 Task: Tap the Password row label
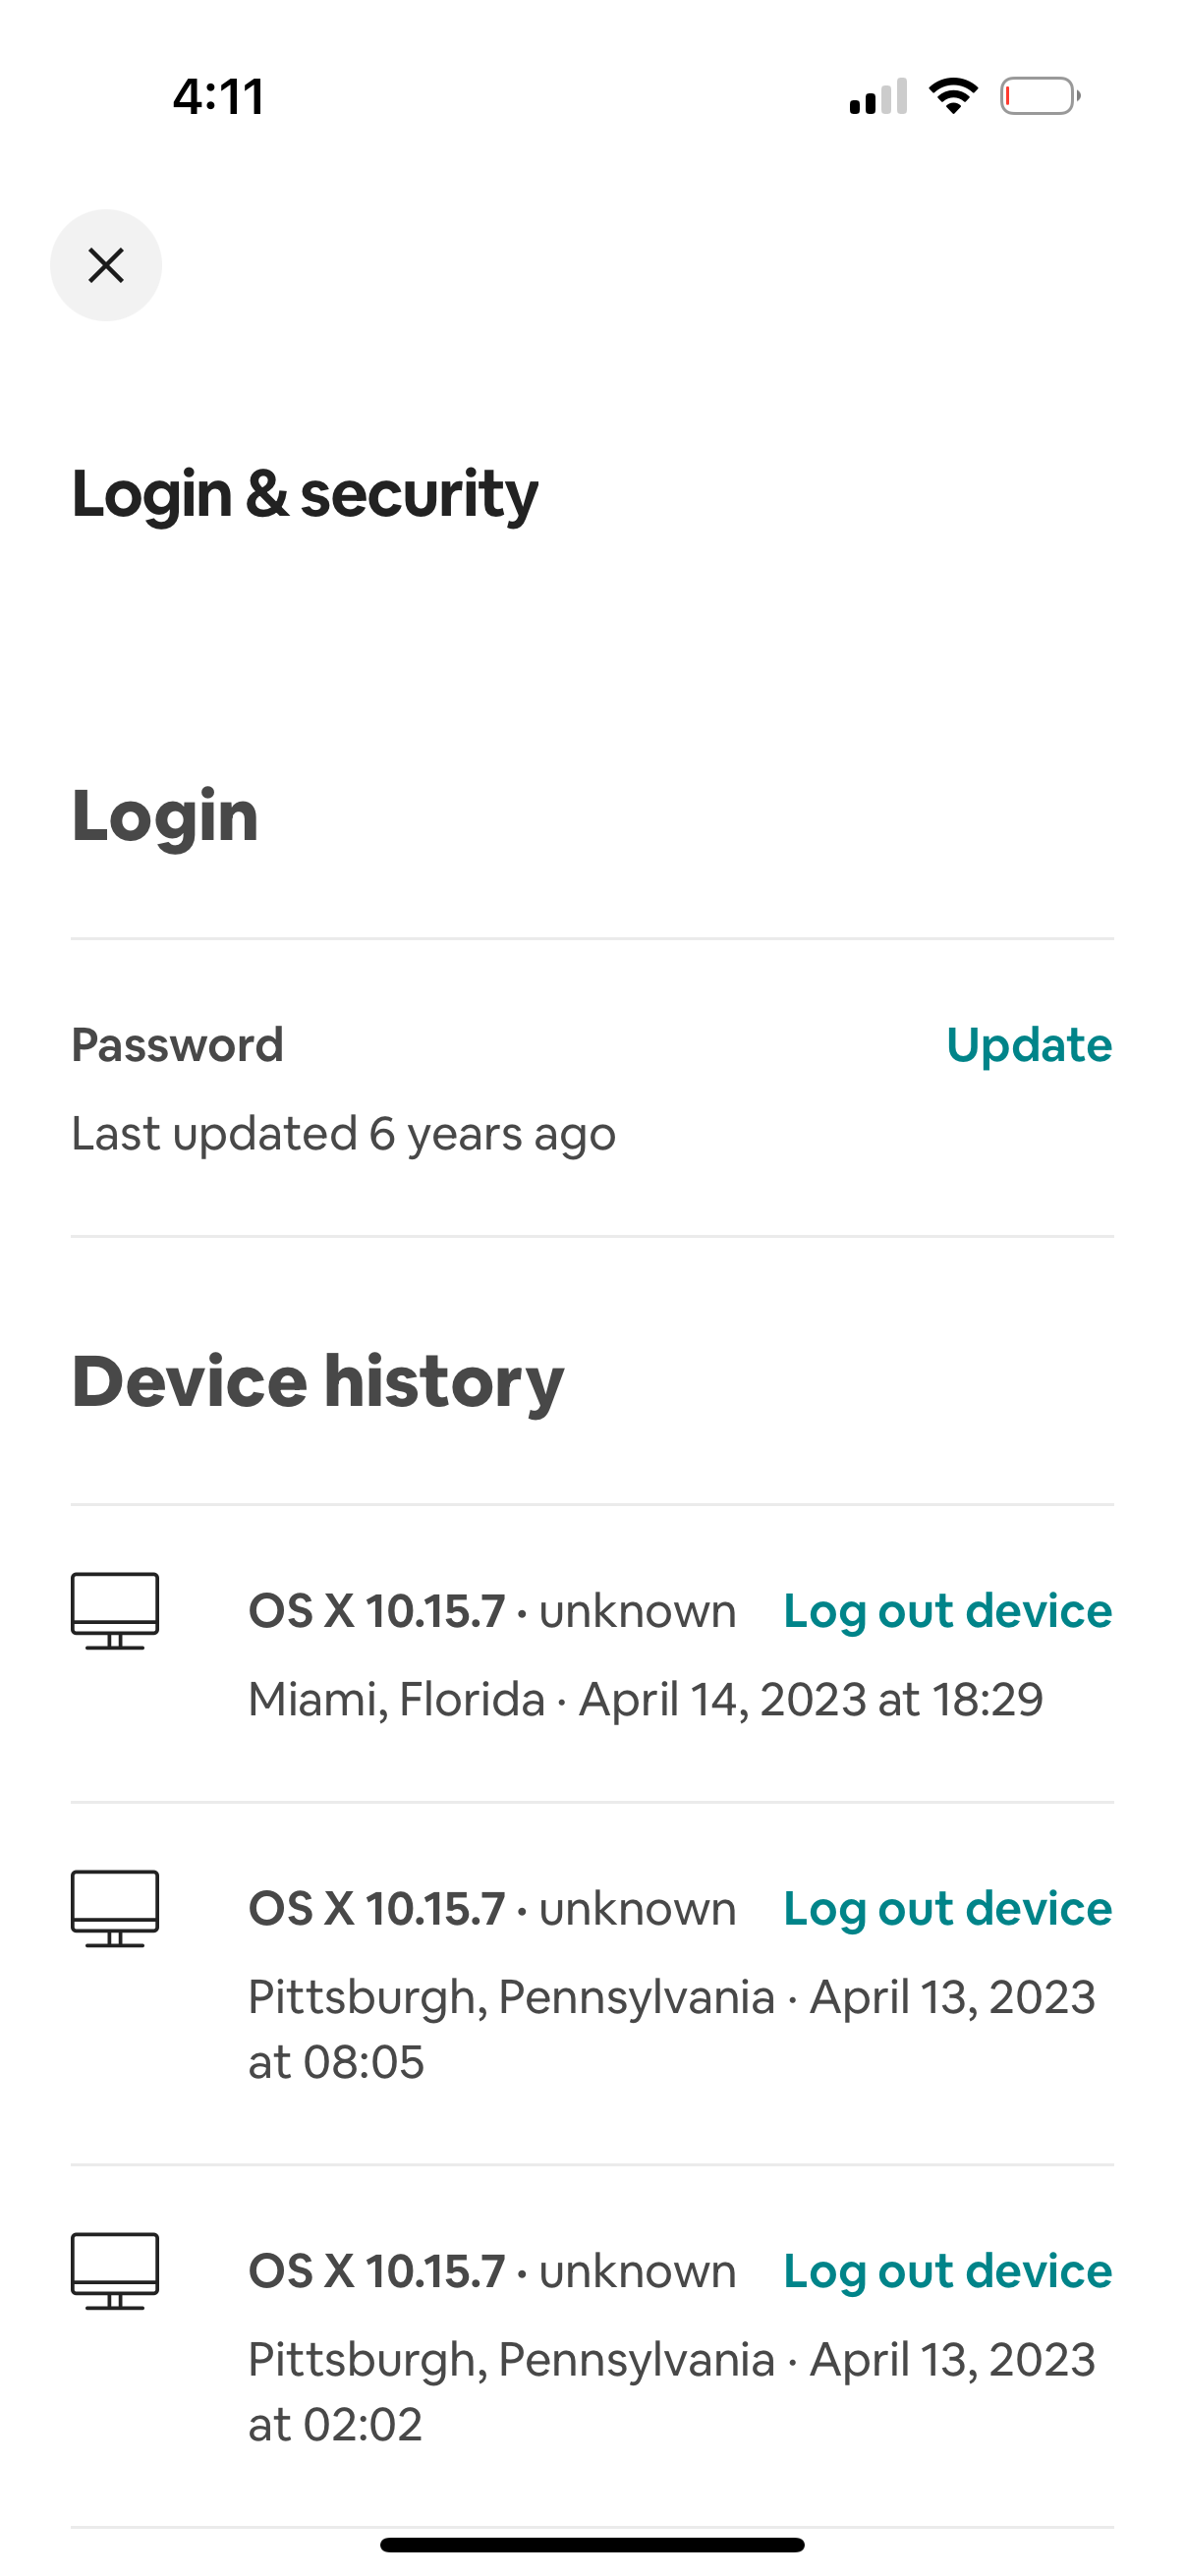click(x=178, y=1044)
